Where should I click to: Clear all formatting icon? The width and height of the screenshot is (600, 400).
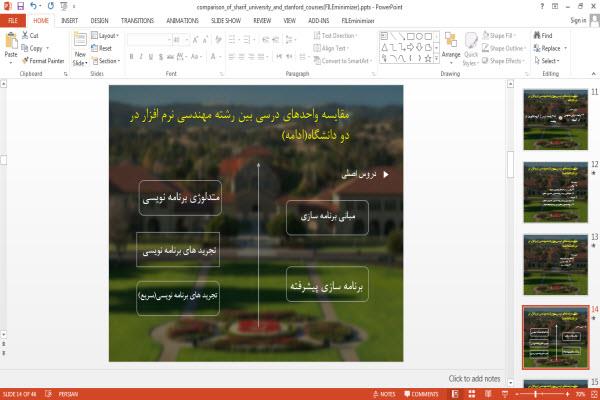[x=218, y=40]
